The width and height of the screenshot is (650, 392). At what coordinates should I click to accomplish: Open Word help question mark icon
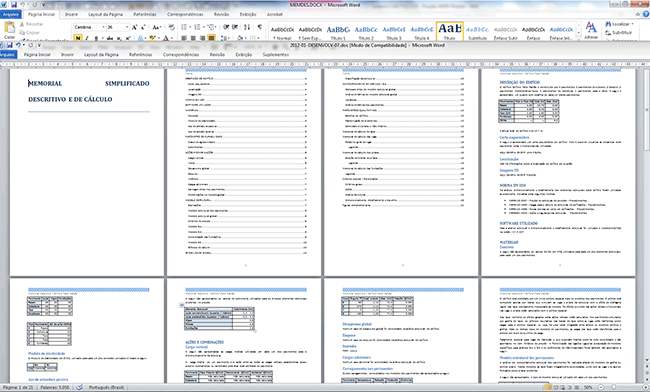point(646,14)
